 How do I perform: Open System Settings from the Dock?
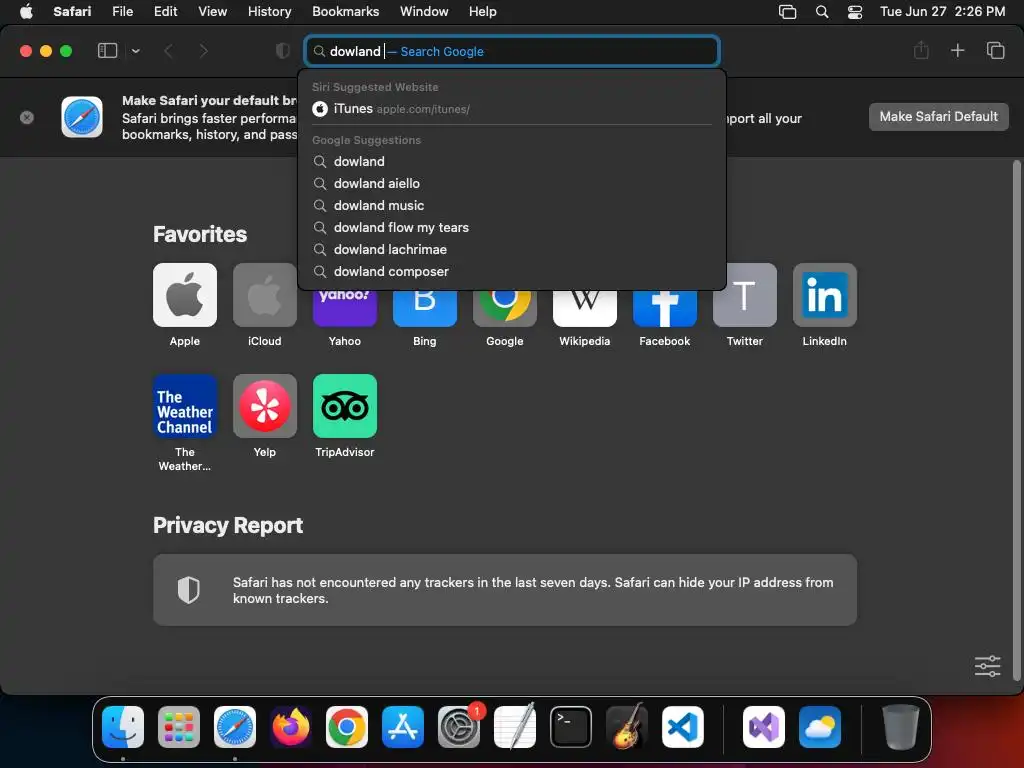click(459, 727)
